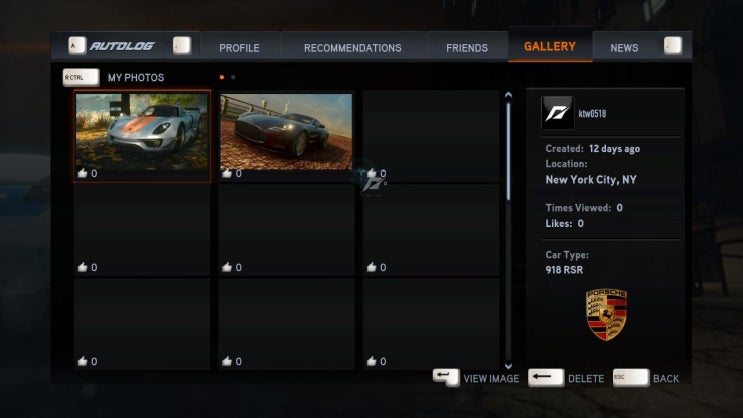Click the ESC key icon for Back

coord(631,377)
